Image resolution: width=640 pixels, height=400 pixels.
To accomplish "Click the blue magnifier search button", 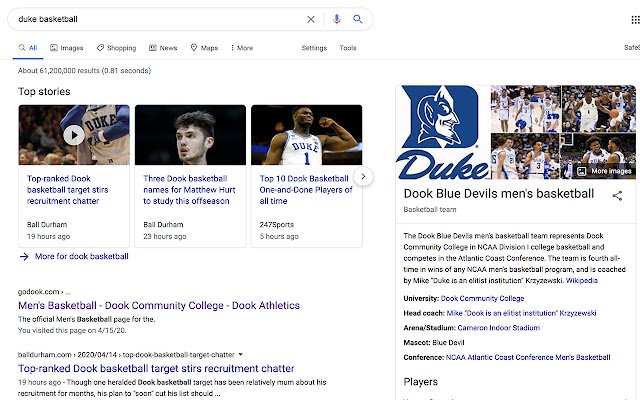I will [358, 19].
